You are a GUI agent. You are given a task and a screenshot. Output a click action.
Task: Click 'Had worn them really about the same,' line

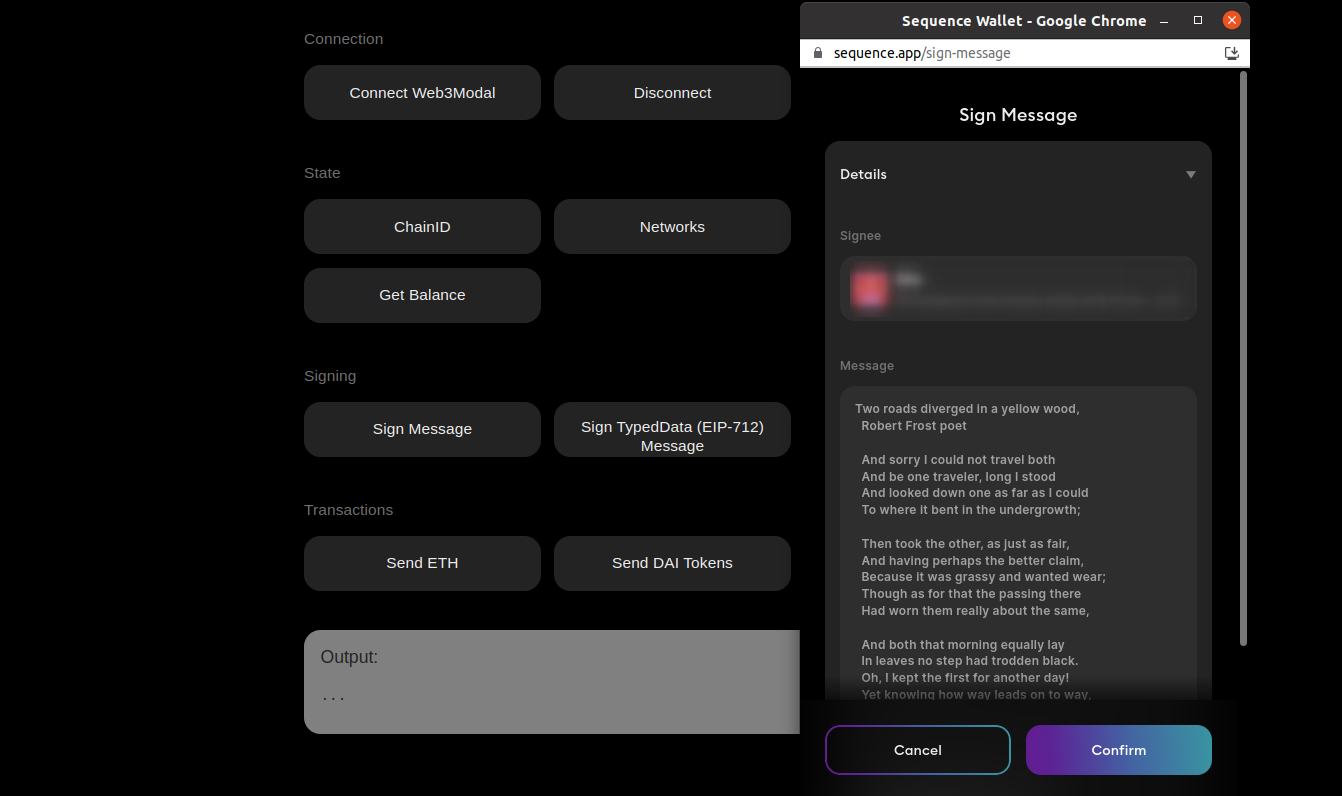(975, 611)
